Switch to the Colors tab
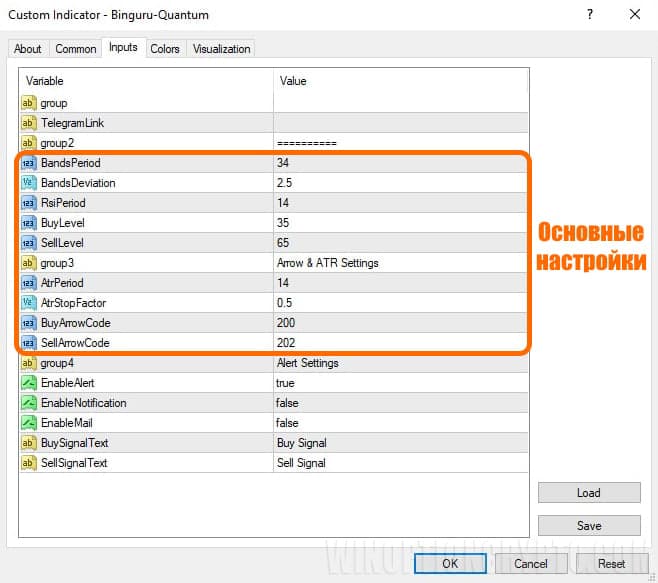 coord(165,49)
